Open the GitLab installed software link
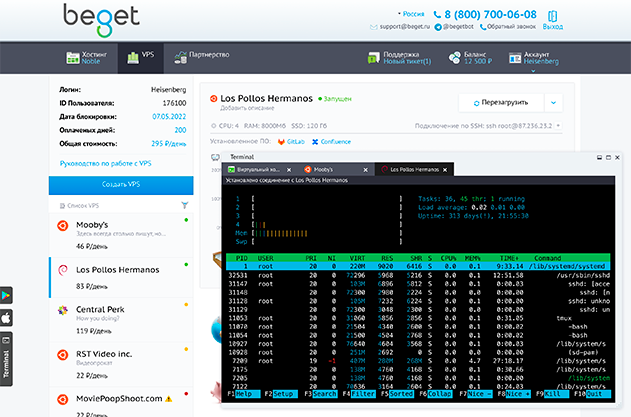 pyautogui.click(x=291, y=142)
